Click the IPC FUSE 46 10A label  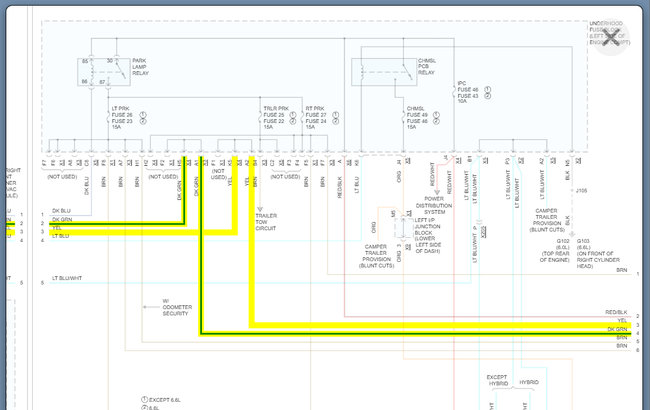click(468, 92)
